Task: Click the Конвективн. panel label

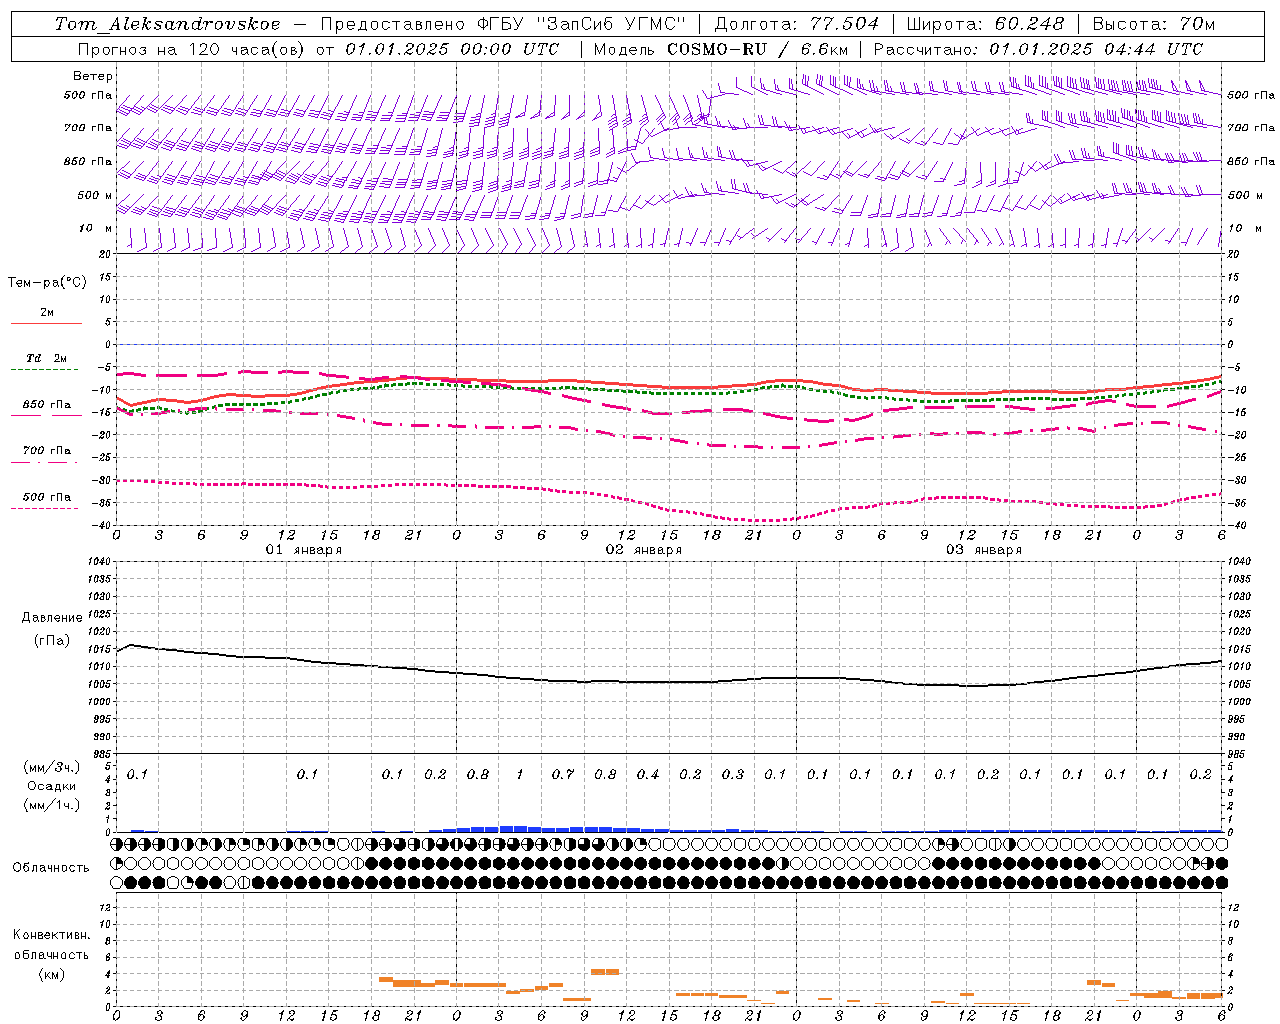Action: [x=52, y=935]
